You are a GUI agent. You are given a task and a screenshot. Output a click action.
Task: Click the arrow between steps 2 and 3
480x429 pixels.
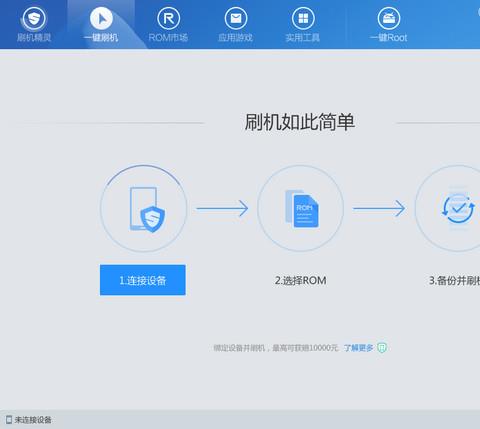[x=379, y=209]
